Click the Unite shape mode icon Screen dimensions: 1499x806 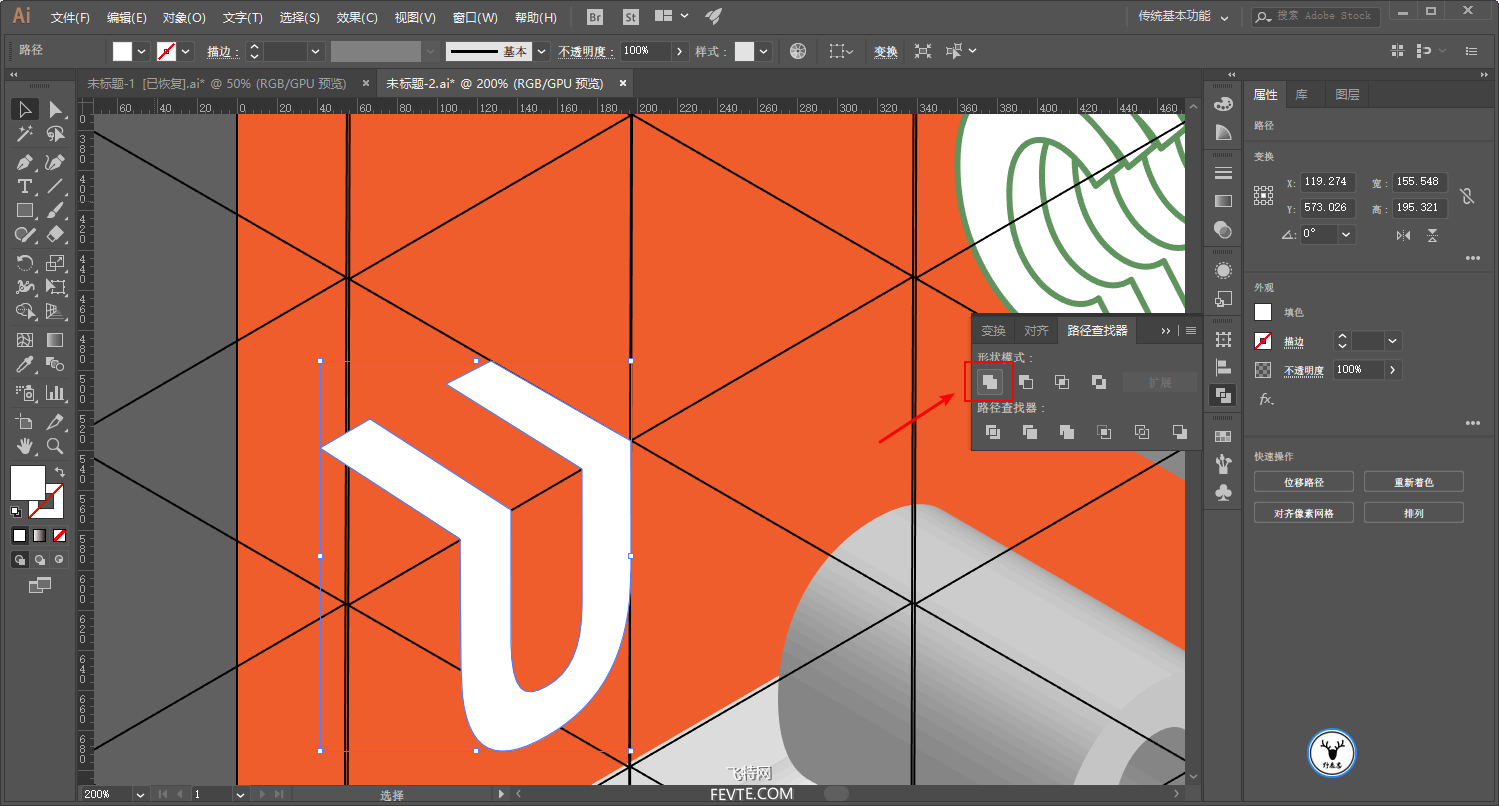click(989, 382)
